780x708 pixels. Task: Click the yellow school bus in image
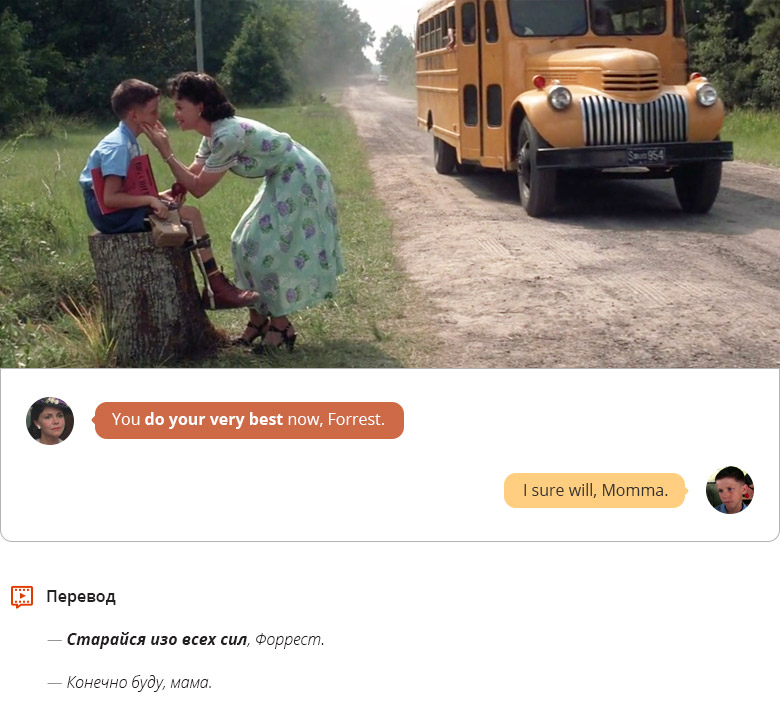(x=572, y=107)
